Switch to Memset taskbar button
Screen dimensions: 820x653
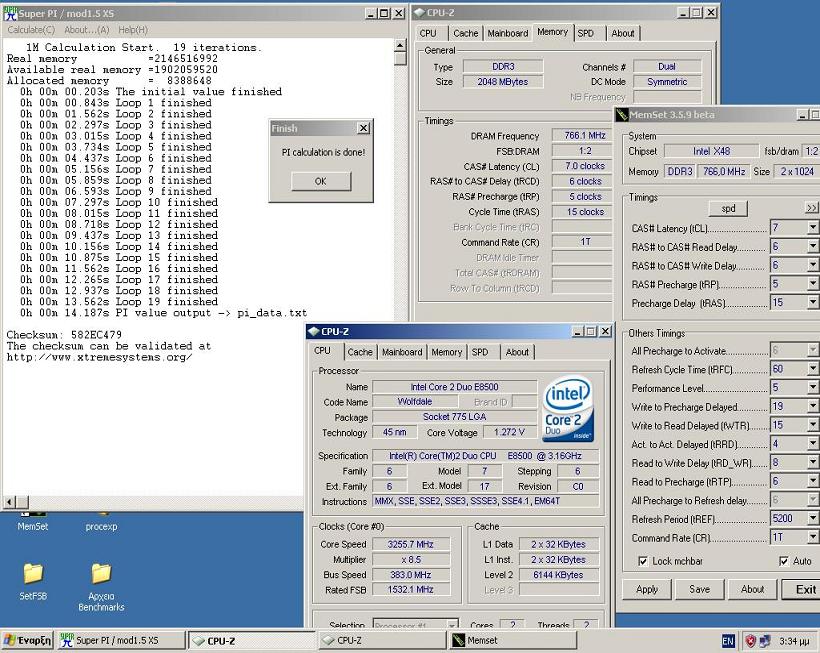point(513,640)
